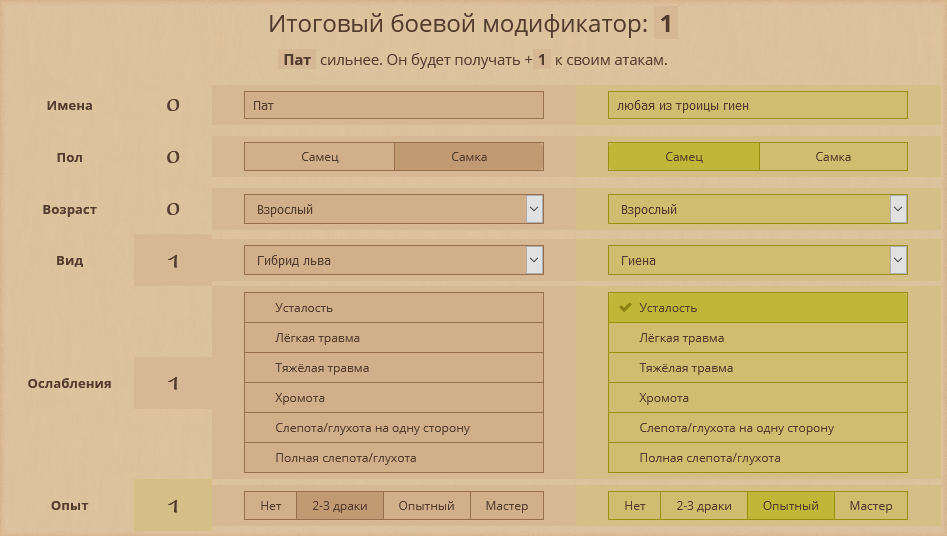Set right experience to 2-3 драки
Image resolution: width=947 pixels, height=536 pixels.
(x=704, y=506)
